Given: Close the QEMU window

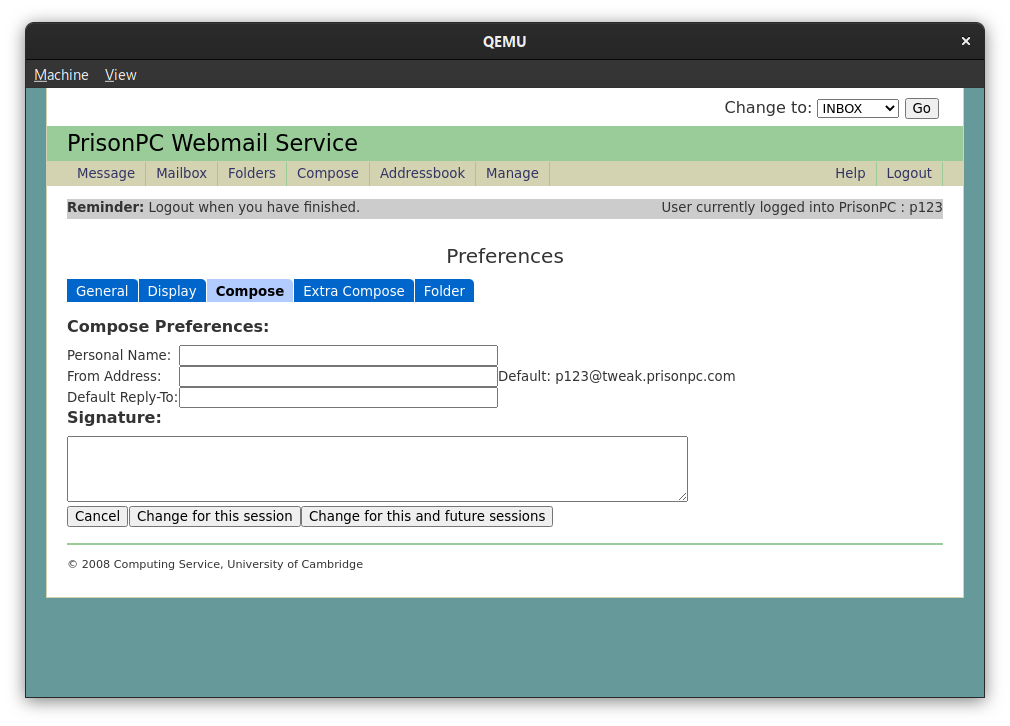Looking at the screenshot, I should pos(966,41).
